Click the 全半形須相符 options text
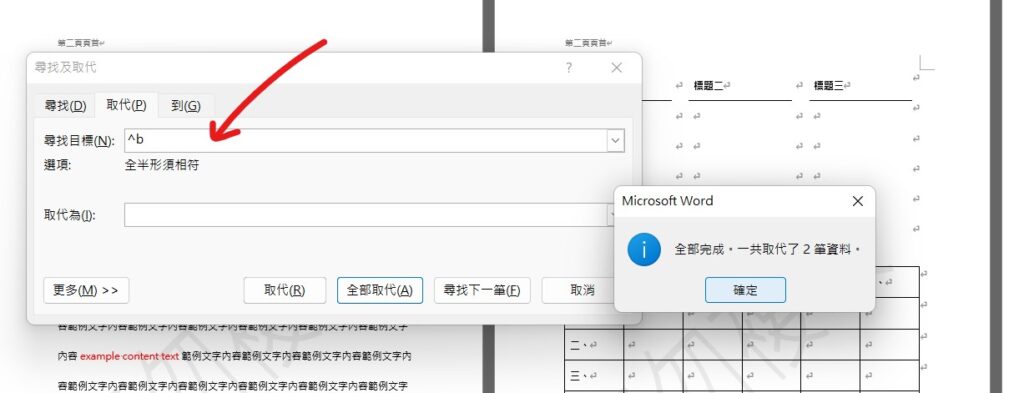The width and height of the screenshot is (1024, 393). click(162, 165)
